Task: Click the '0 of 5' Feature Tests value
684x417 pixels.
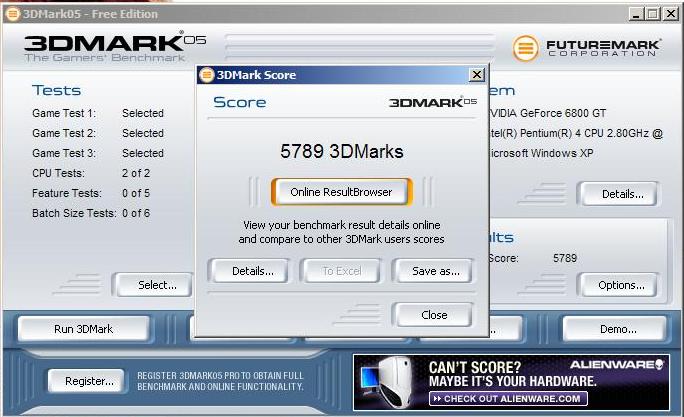Action: [136, 193]
